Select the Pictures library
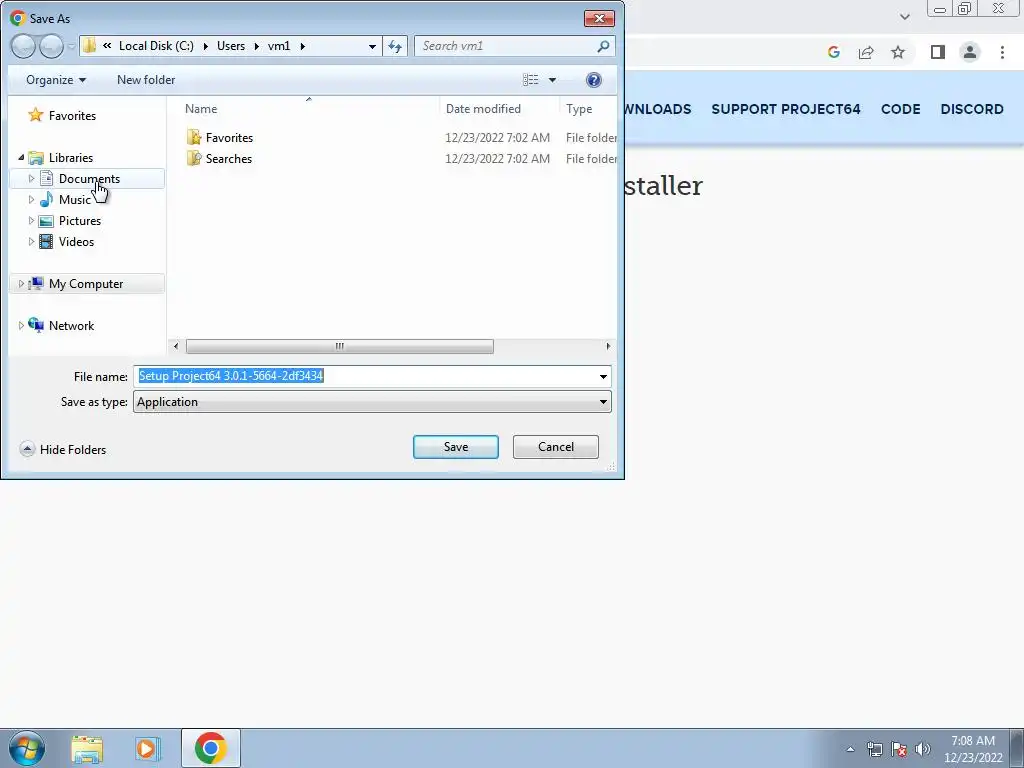This screenshot has height=768, width=1024. pyautogui.click(x=80, y=221)
